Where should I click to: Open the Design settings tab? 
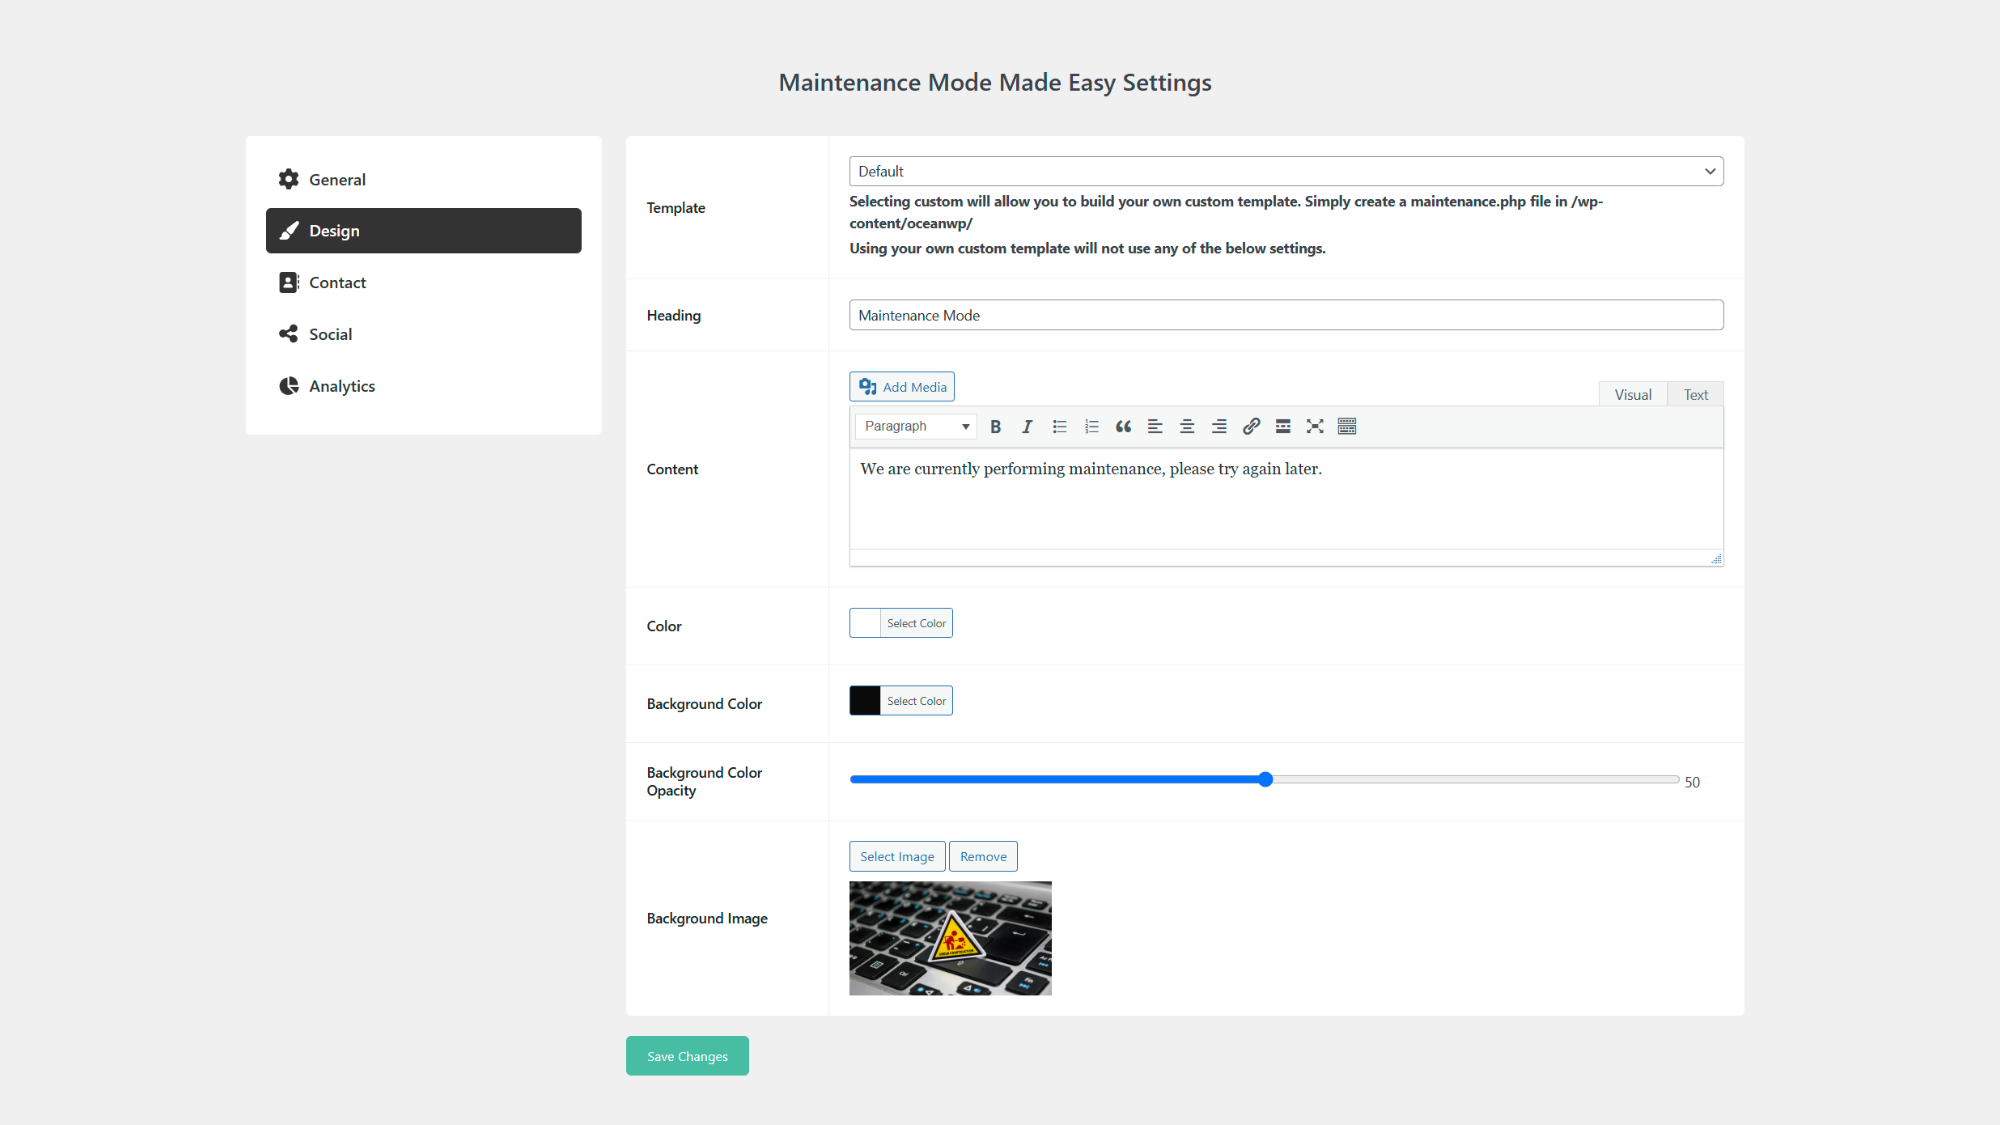423,230
